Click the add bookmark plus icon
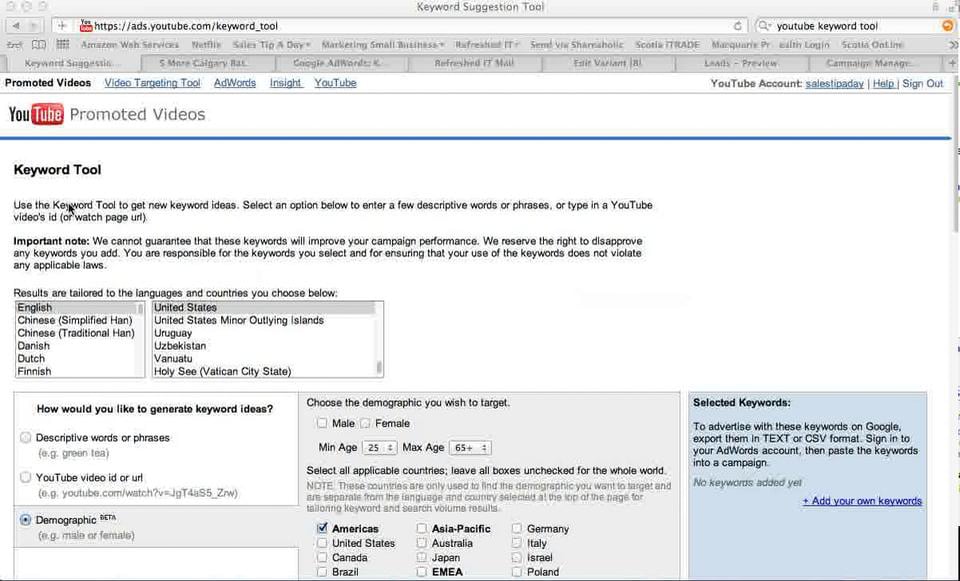The height and width of the screenshot is (581, 960). 62,26
